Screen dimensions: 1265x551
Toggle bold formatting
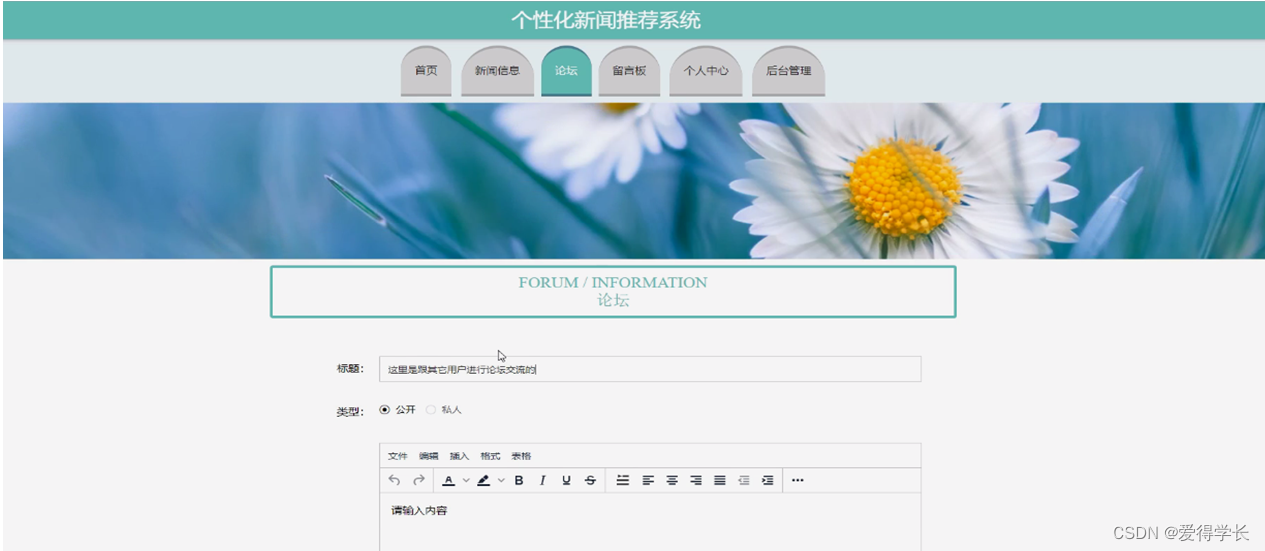pos(519,480)
